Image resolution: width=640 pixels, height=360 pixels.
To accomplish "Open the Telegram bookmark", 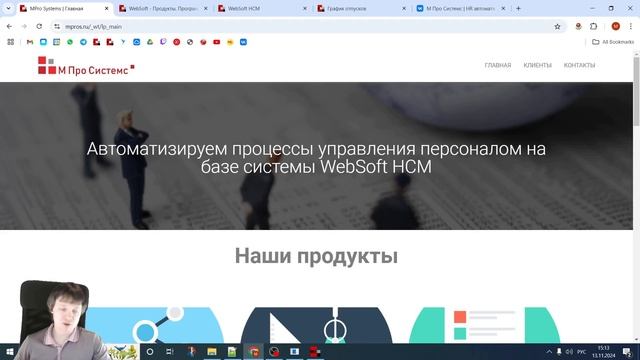I will 83,42.
